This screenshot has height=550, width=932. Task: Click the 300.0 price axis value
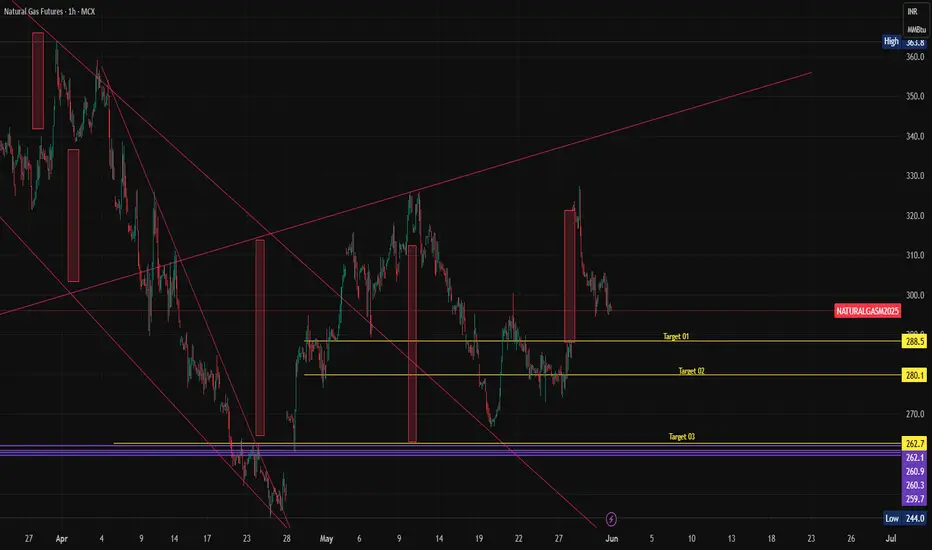915,295
